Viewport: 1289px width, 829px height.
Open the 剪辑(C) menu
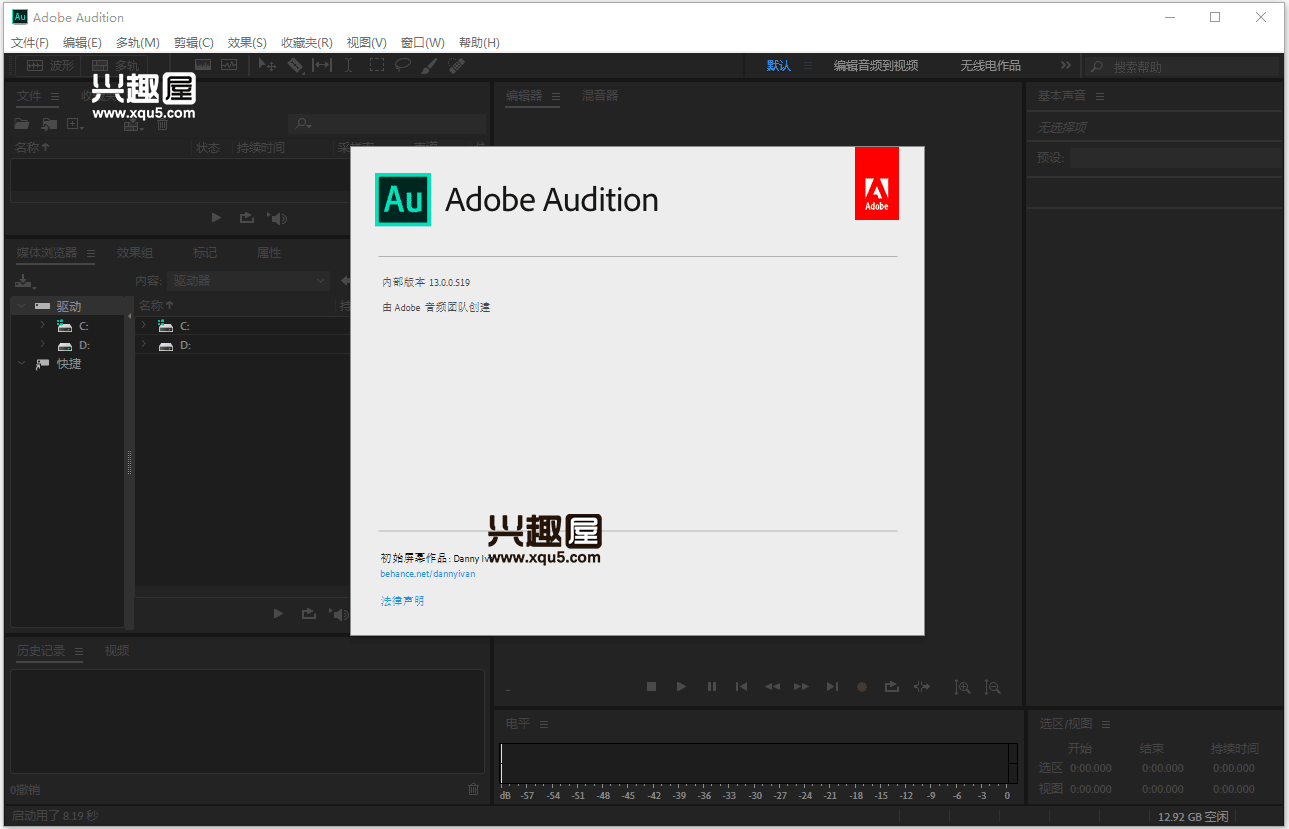pos(194,43)
